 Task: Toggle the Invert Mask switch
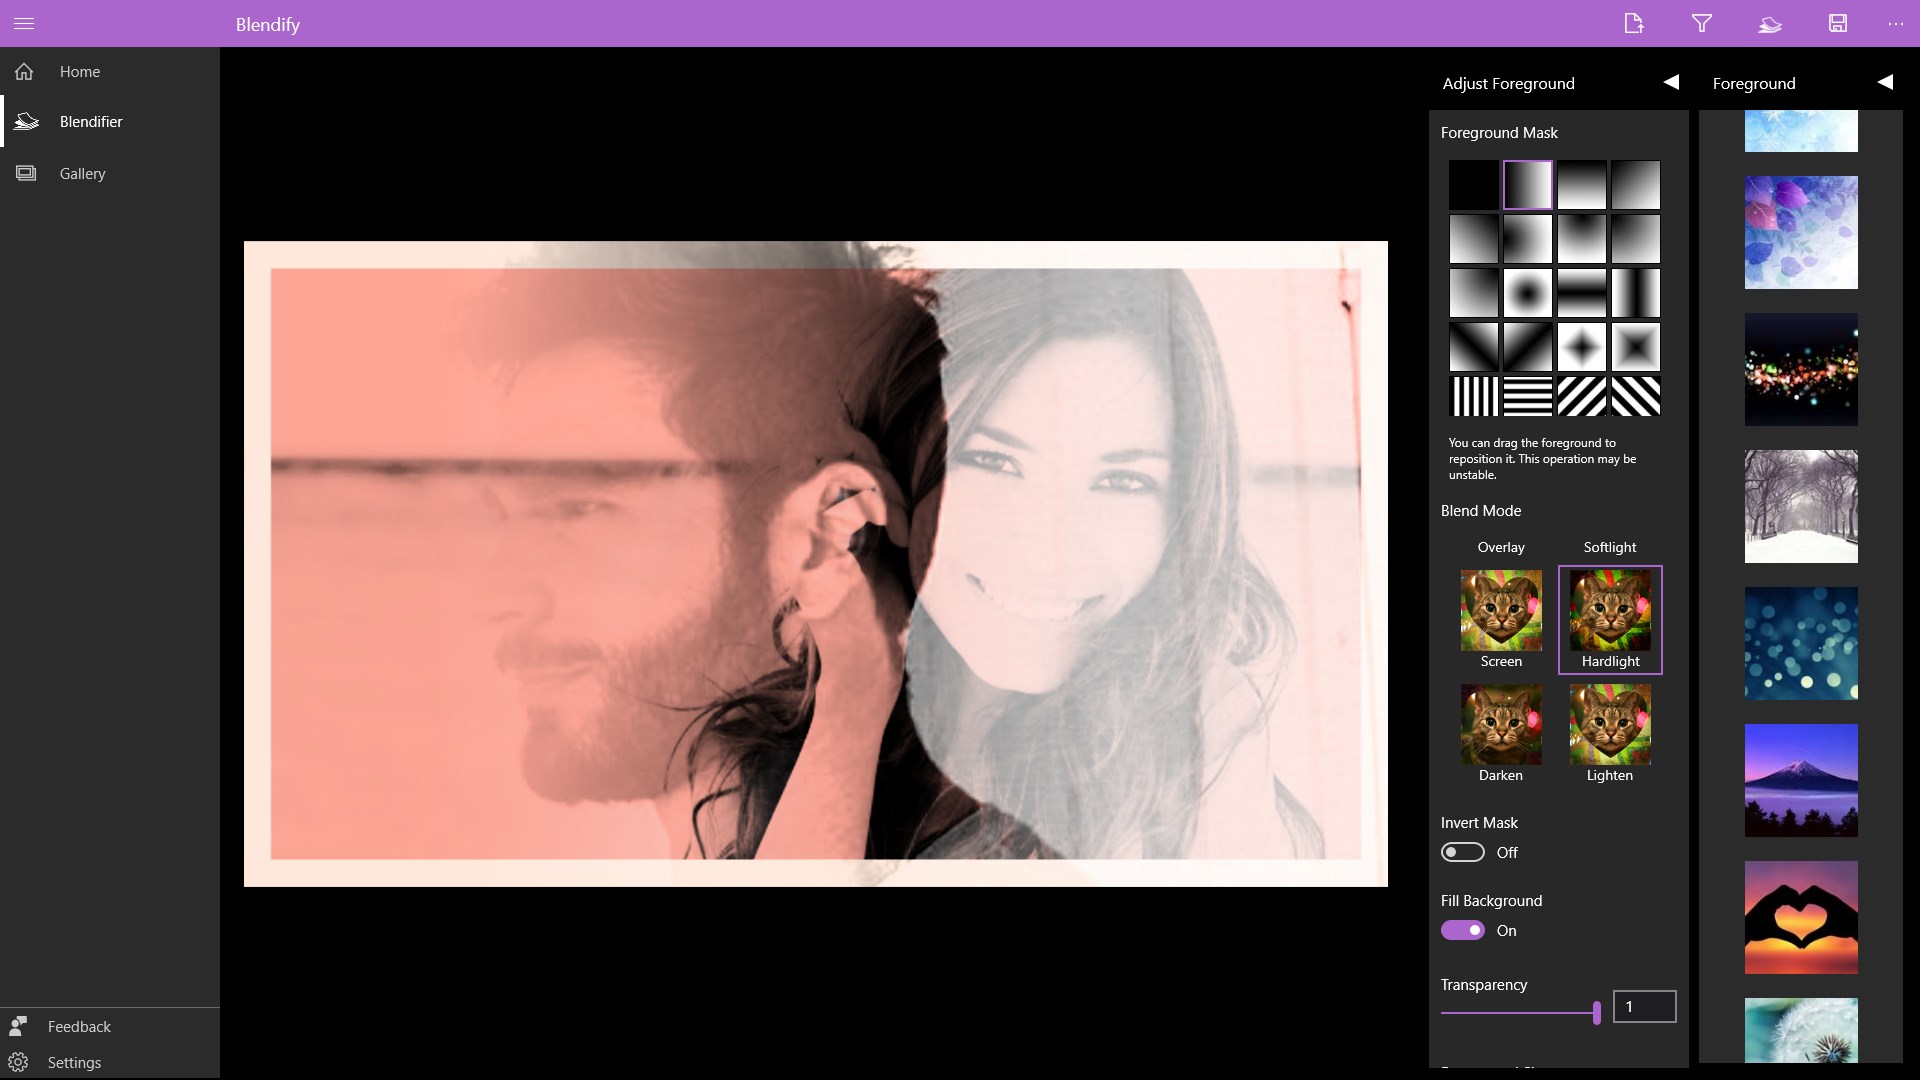1462,852
